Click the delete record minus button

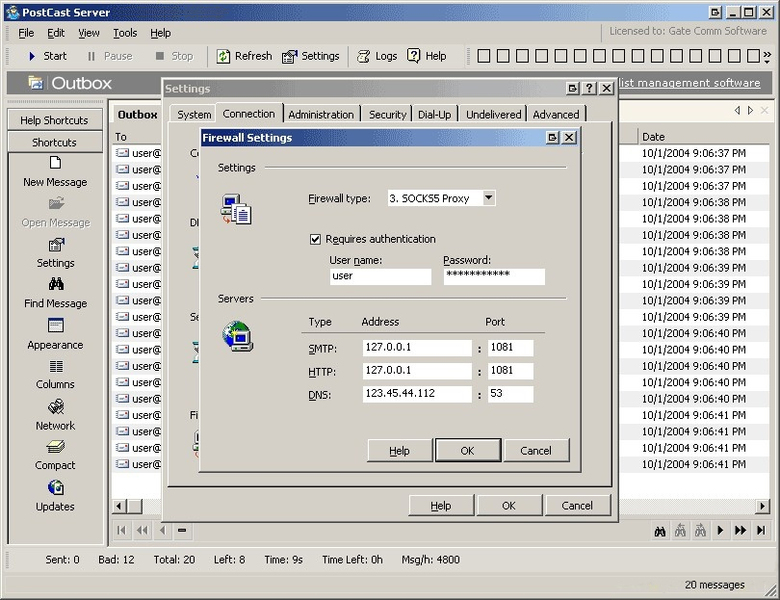(x=182, y=530)
